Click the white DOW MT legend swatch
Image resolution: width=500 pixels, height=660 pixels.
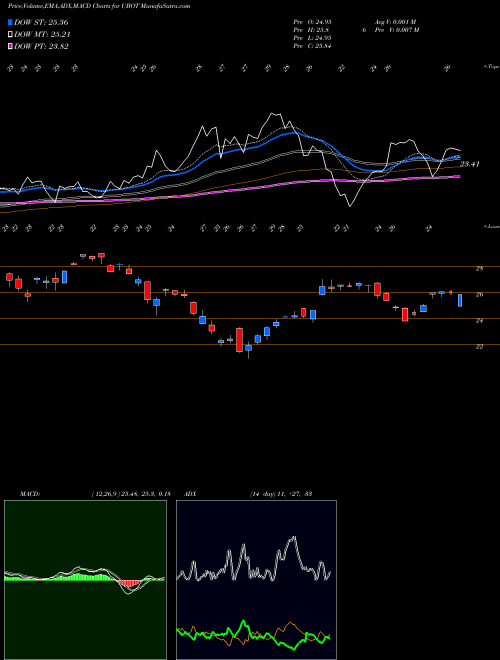(x=11, y=35)
